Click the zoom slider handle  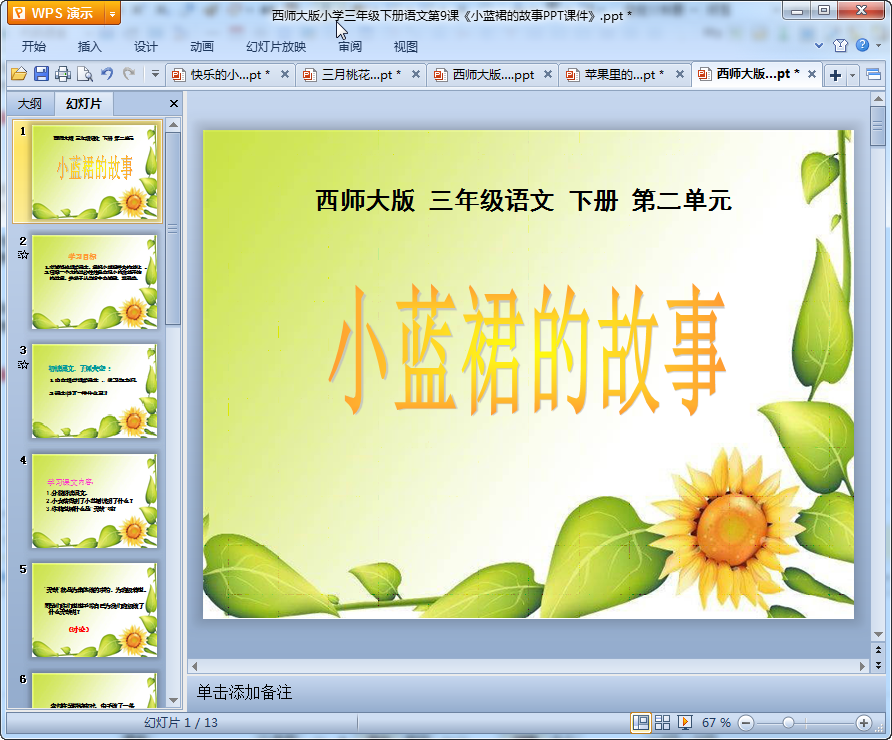tap(788, 722)
